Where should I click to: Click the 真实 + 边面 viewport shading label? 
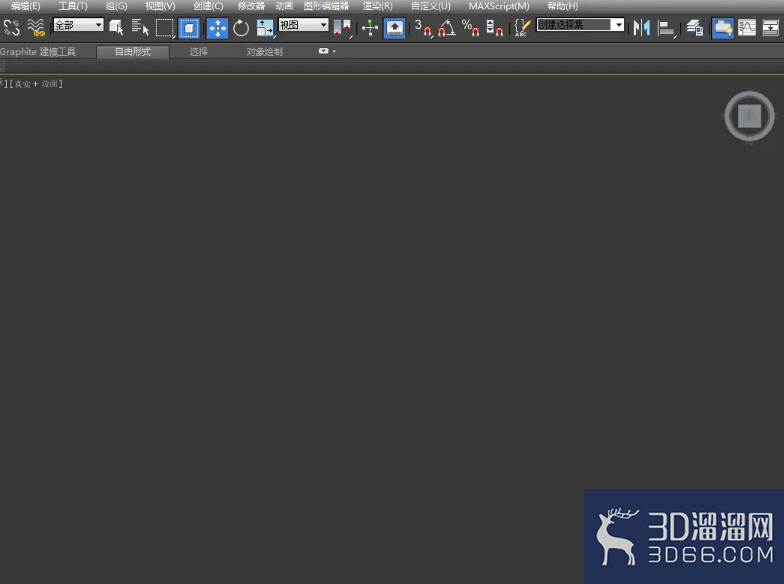(36, 84)
